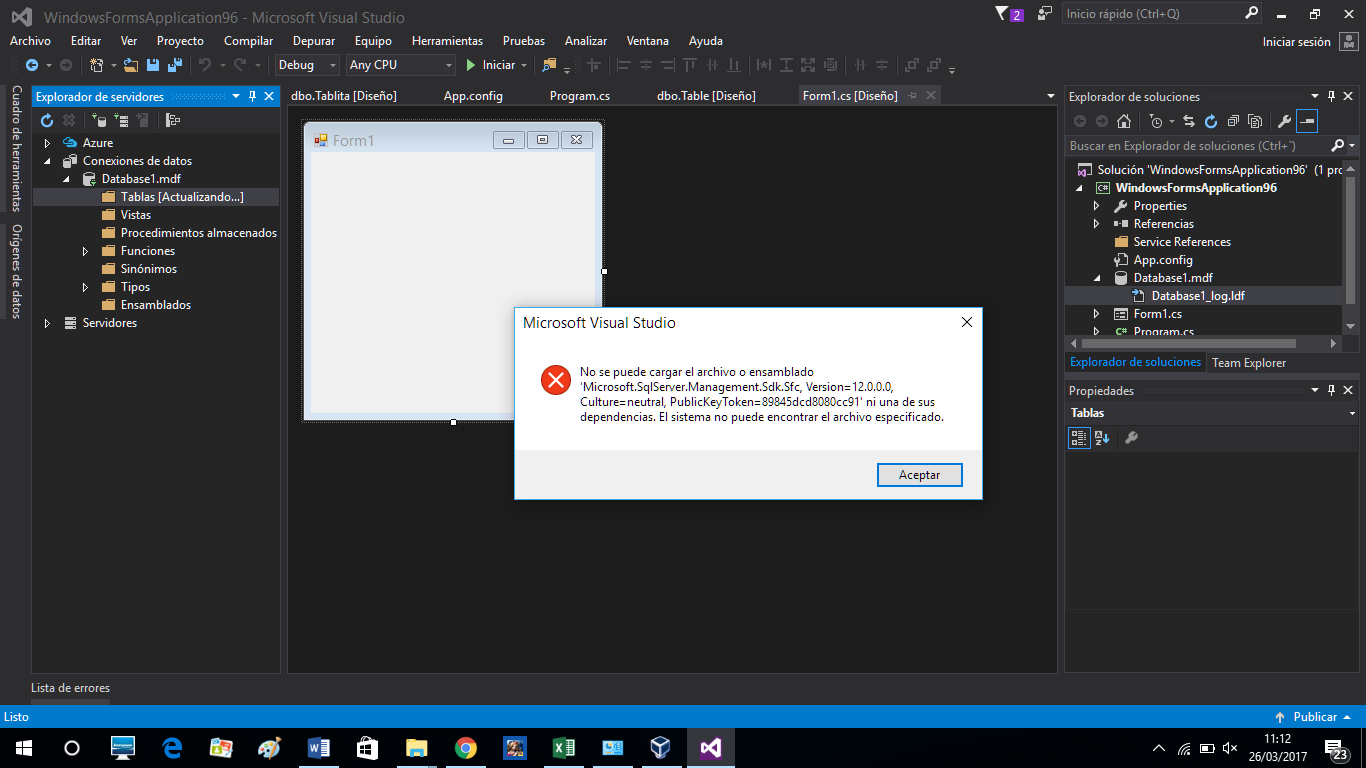Click the Properties wrench in solution explorer toolbar

click(x=1285, y=121)
